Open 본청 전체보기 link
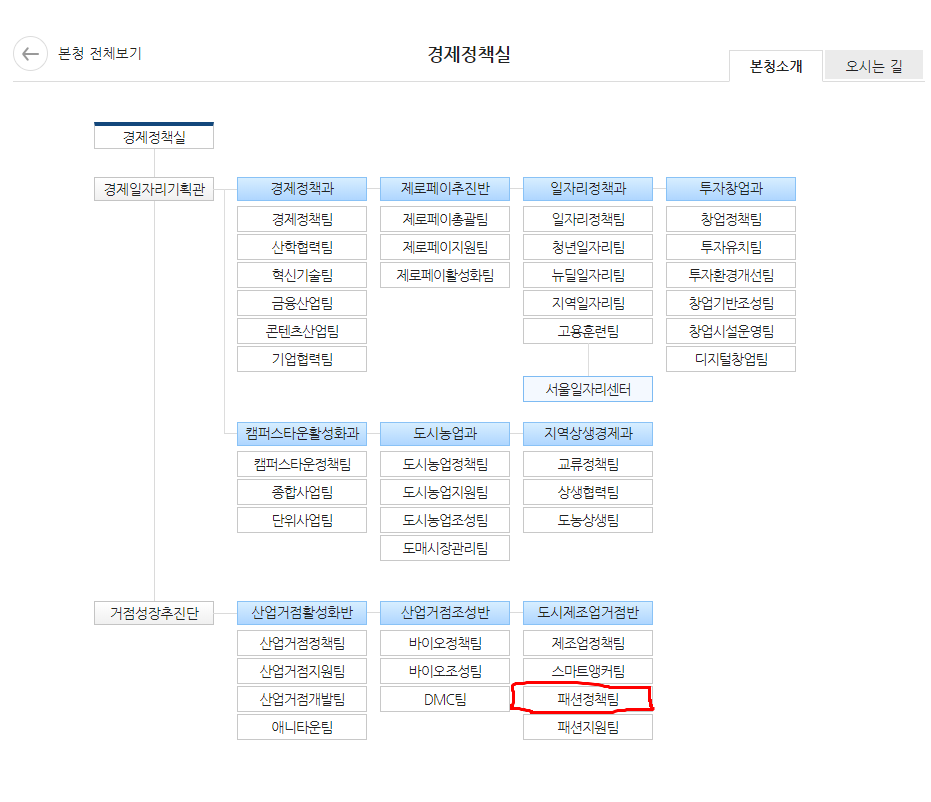 point(100,53)
